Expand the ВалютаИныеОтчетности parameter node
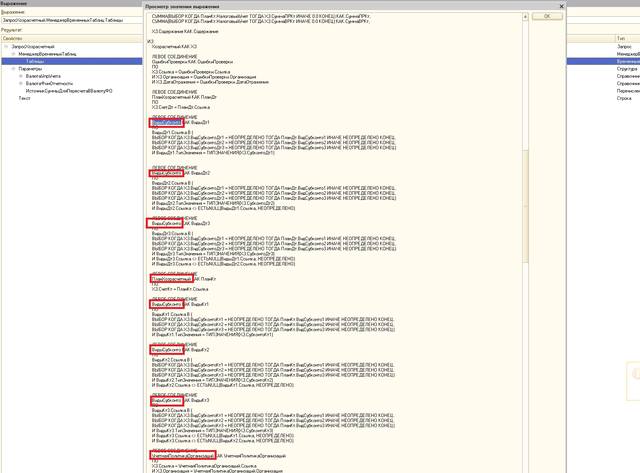 click(x=20, y=83)
